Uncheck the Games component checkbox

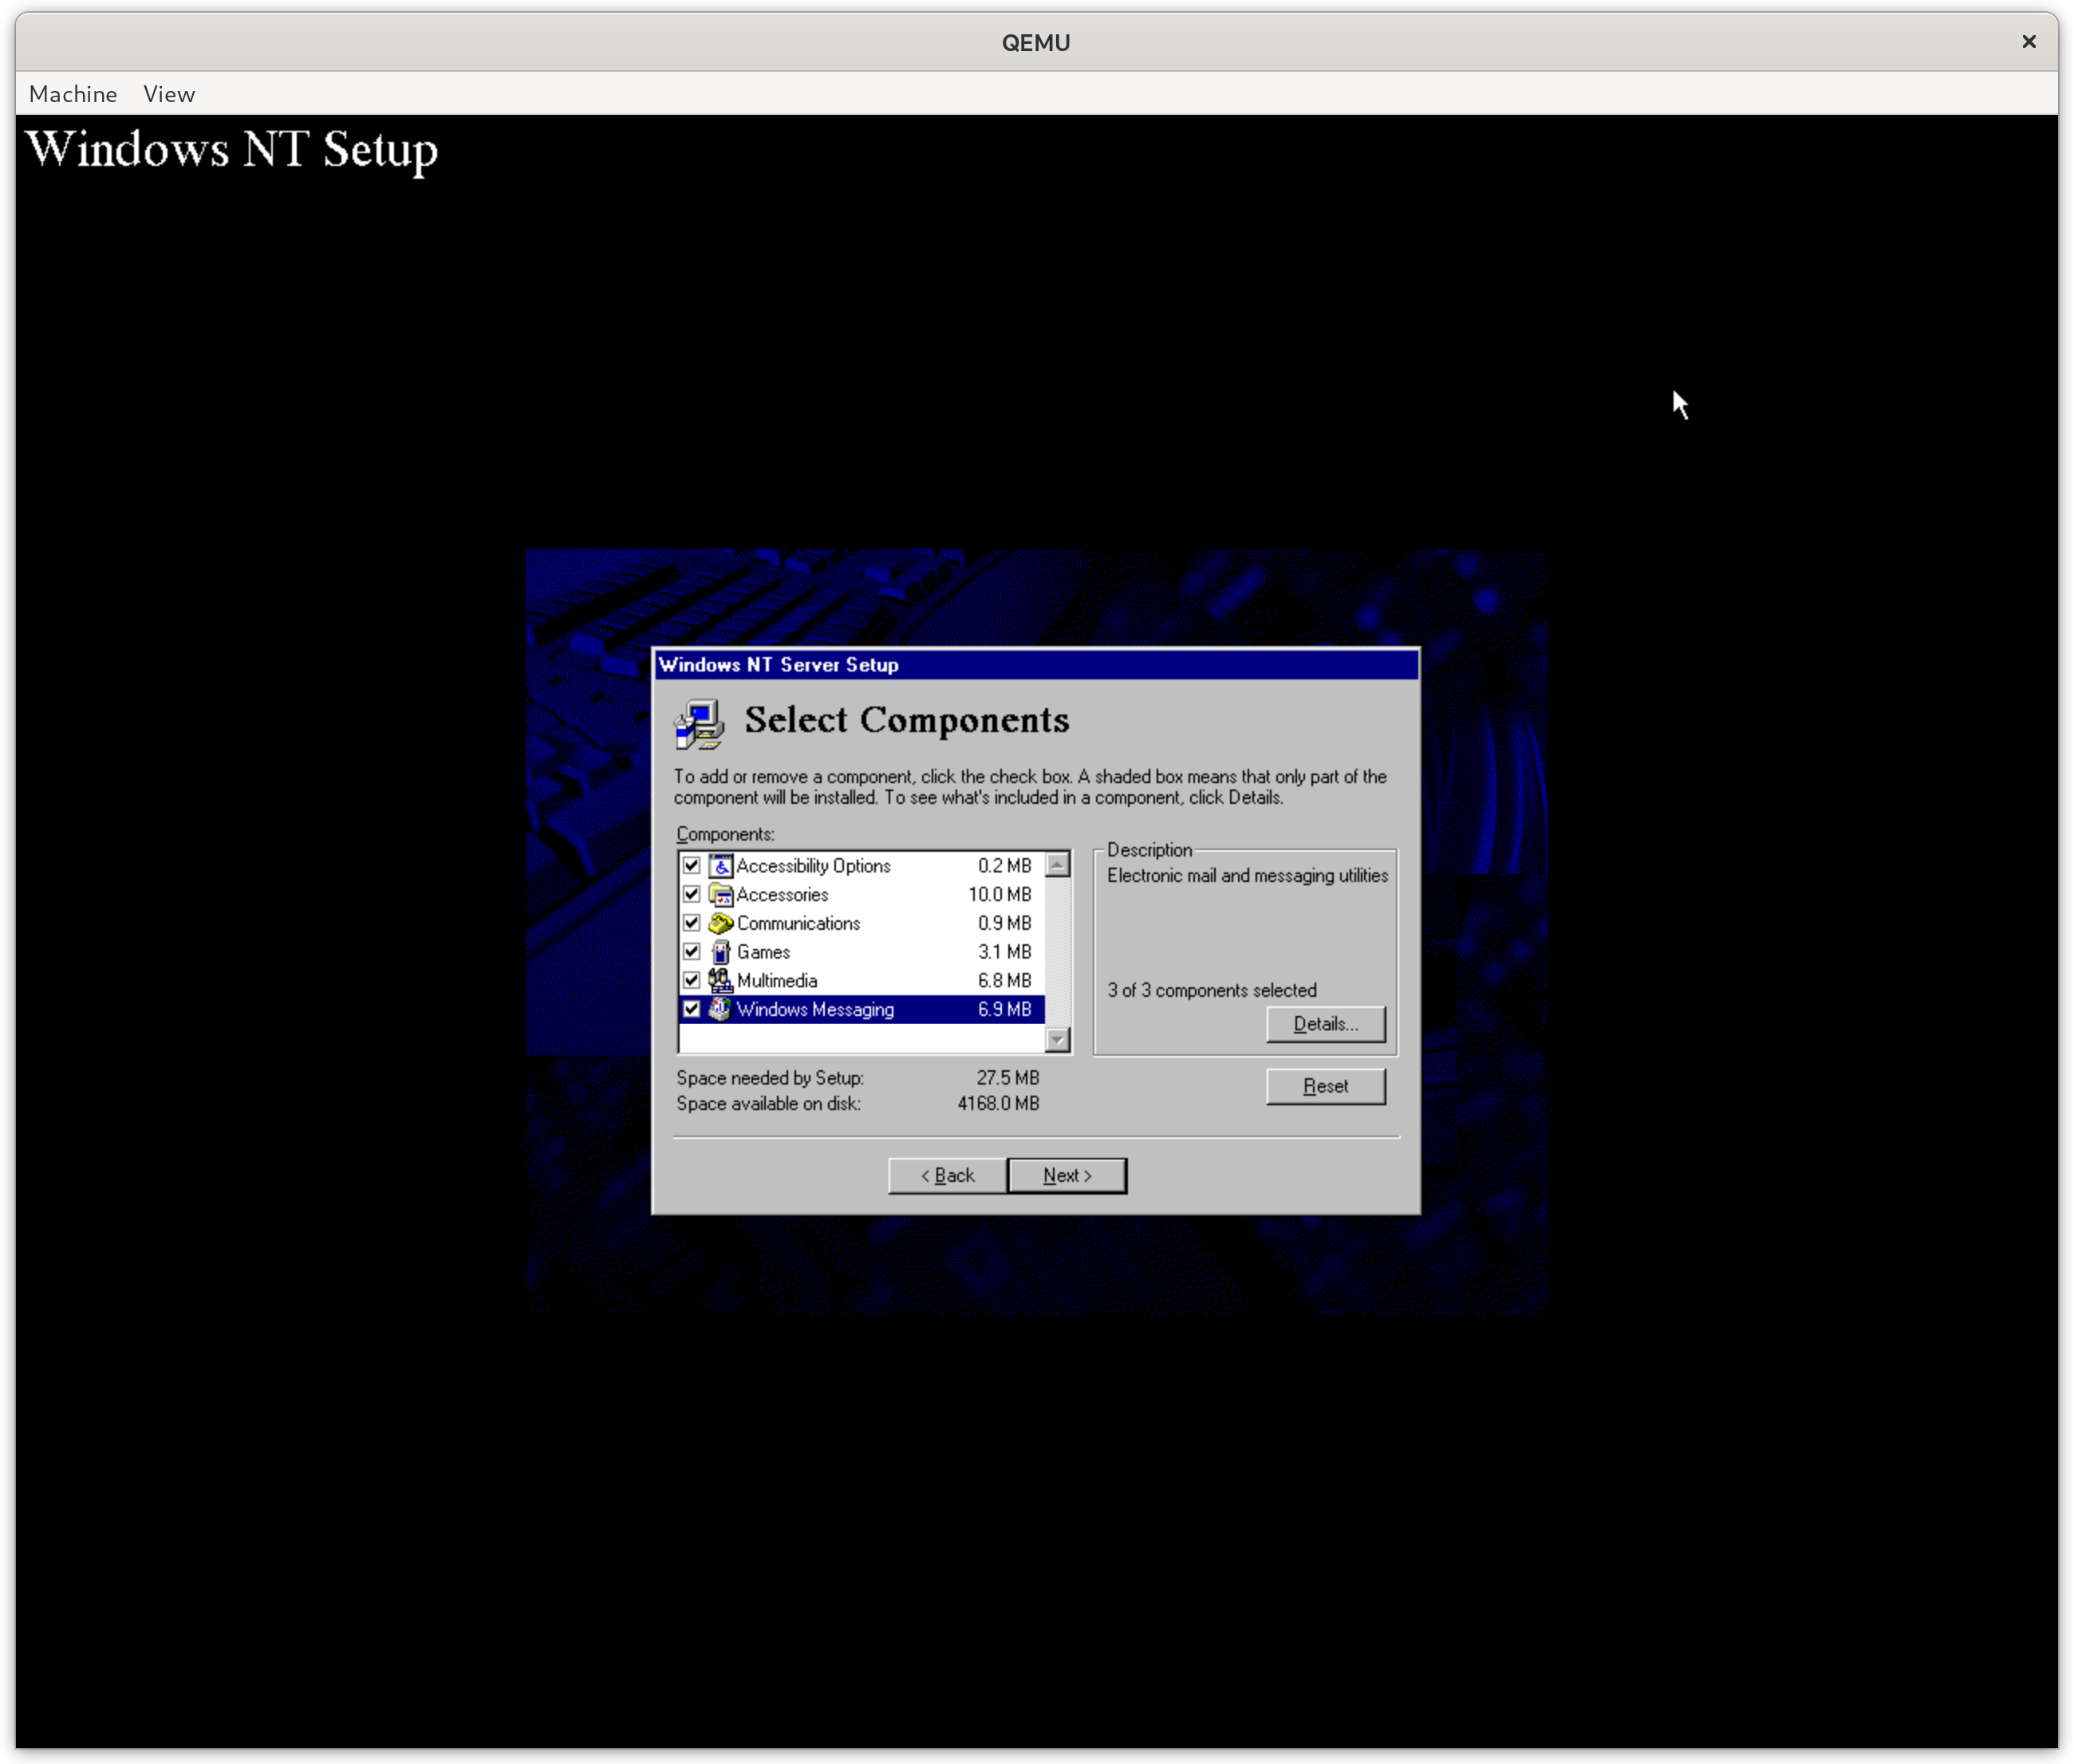[691, 952]
